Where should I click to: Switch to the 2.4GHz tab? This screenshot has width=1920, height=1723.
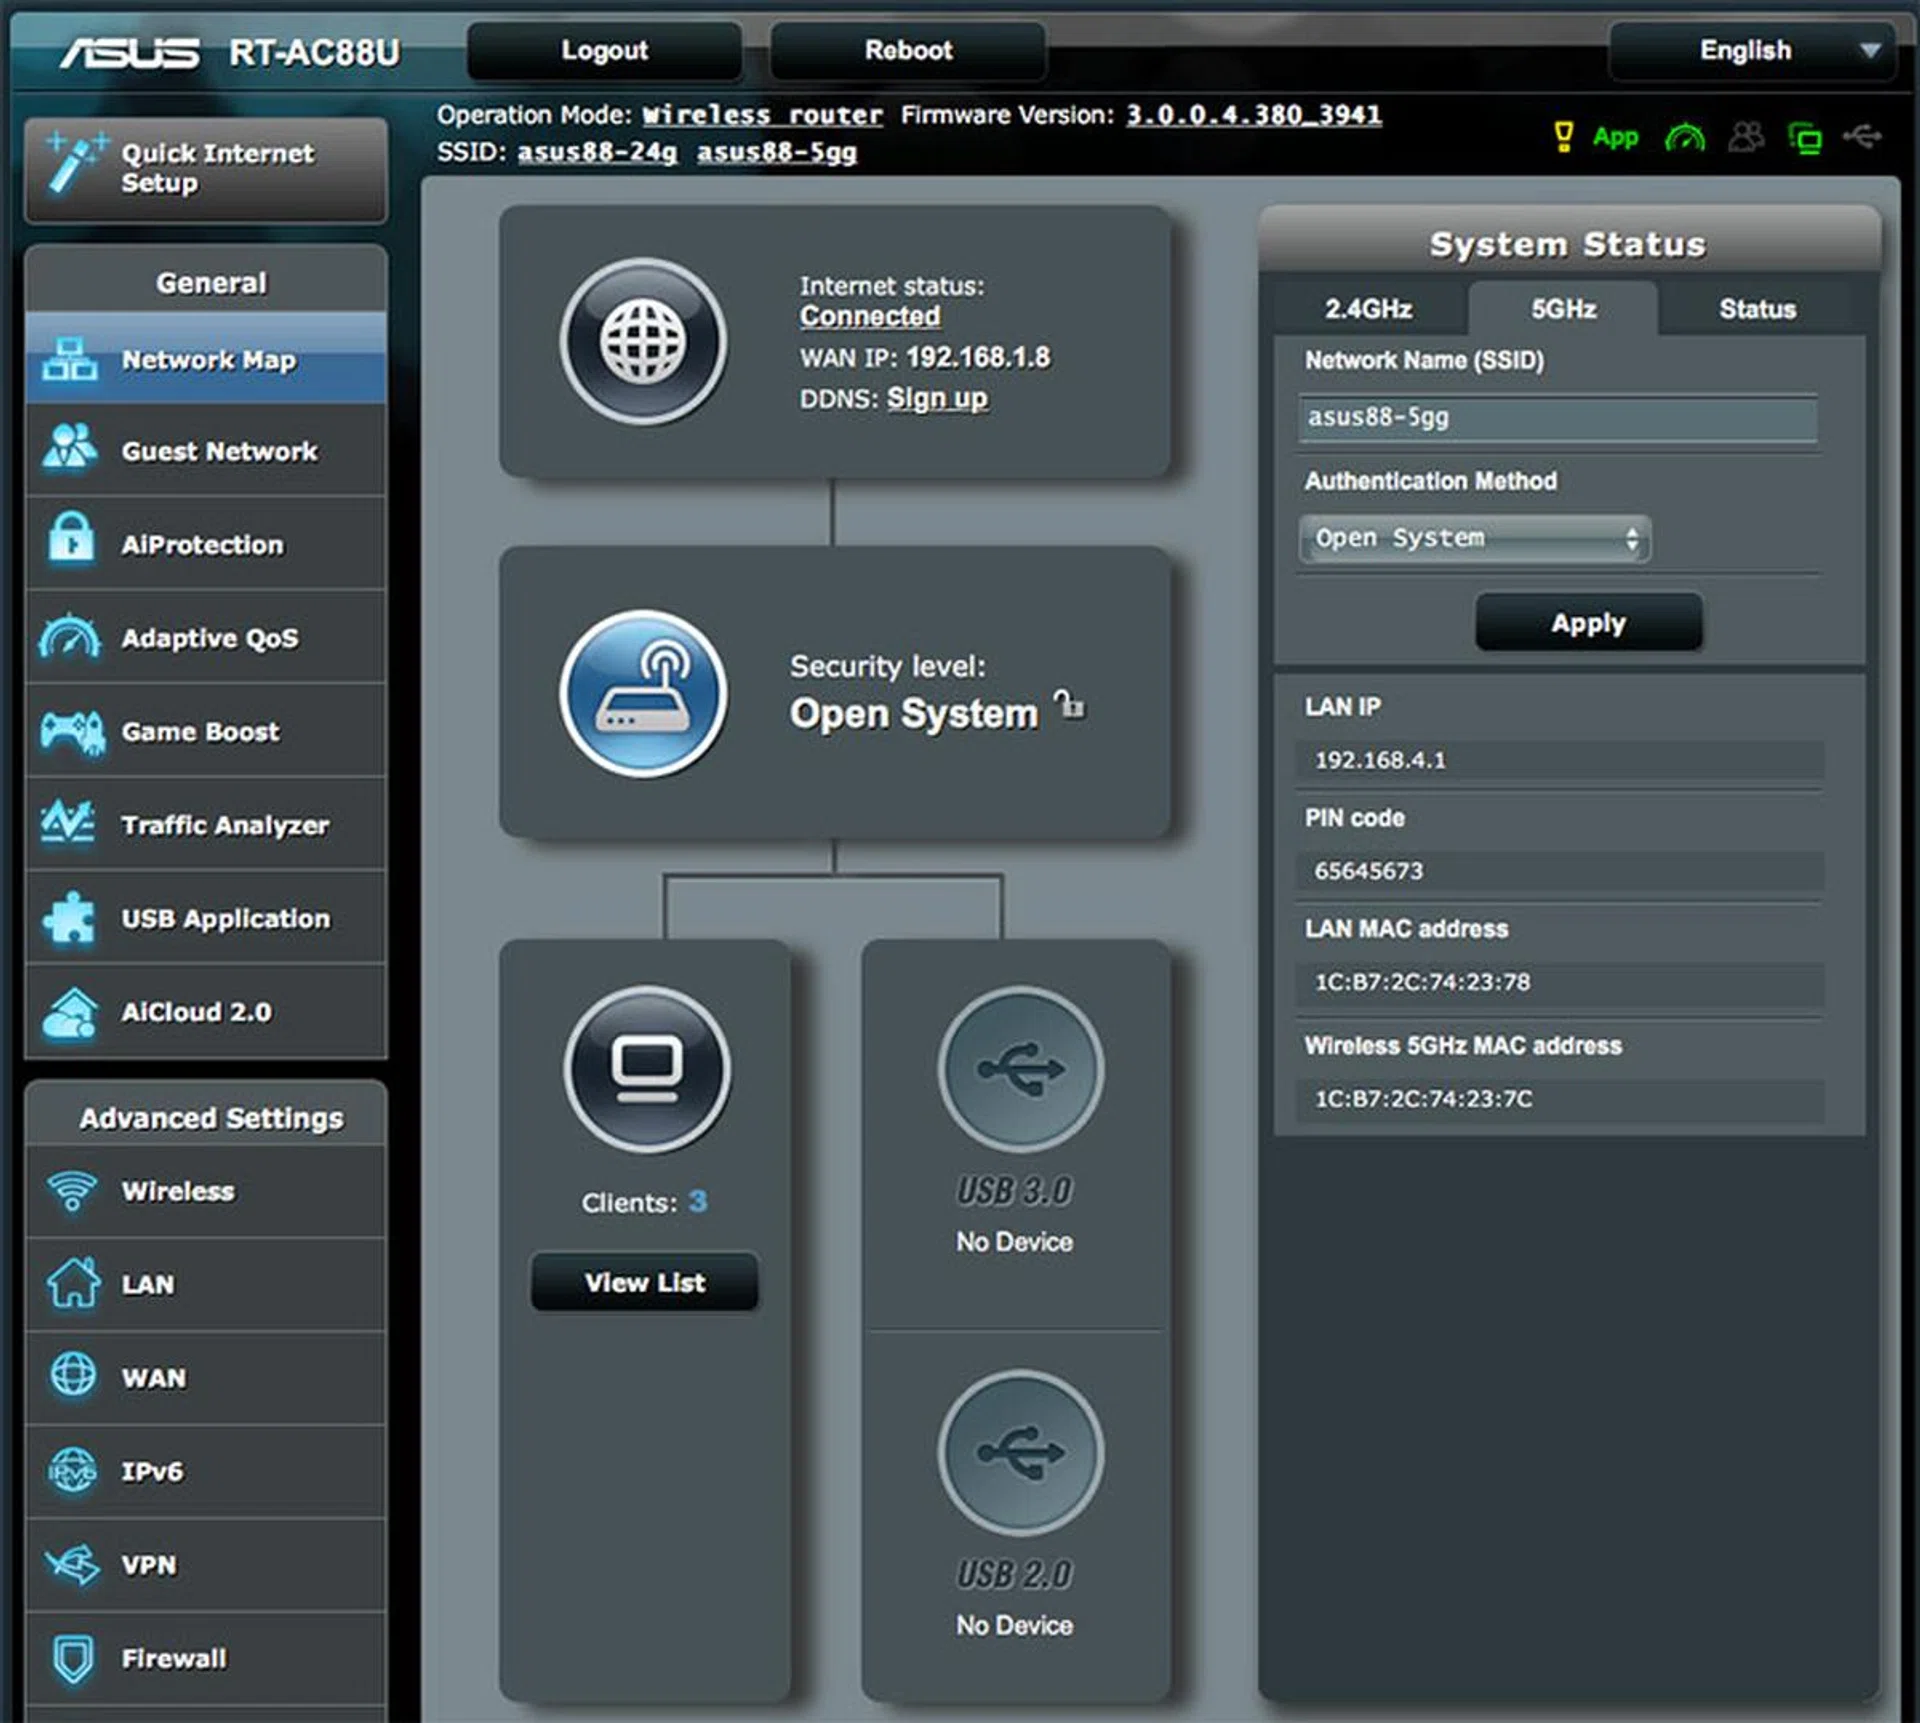(1368, 309)
